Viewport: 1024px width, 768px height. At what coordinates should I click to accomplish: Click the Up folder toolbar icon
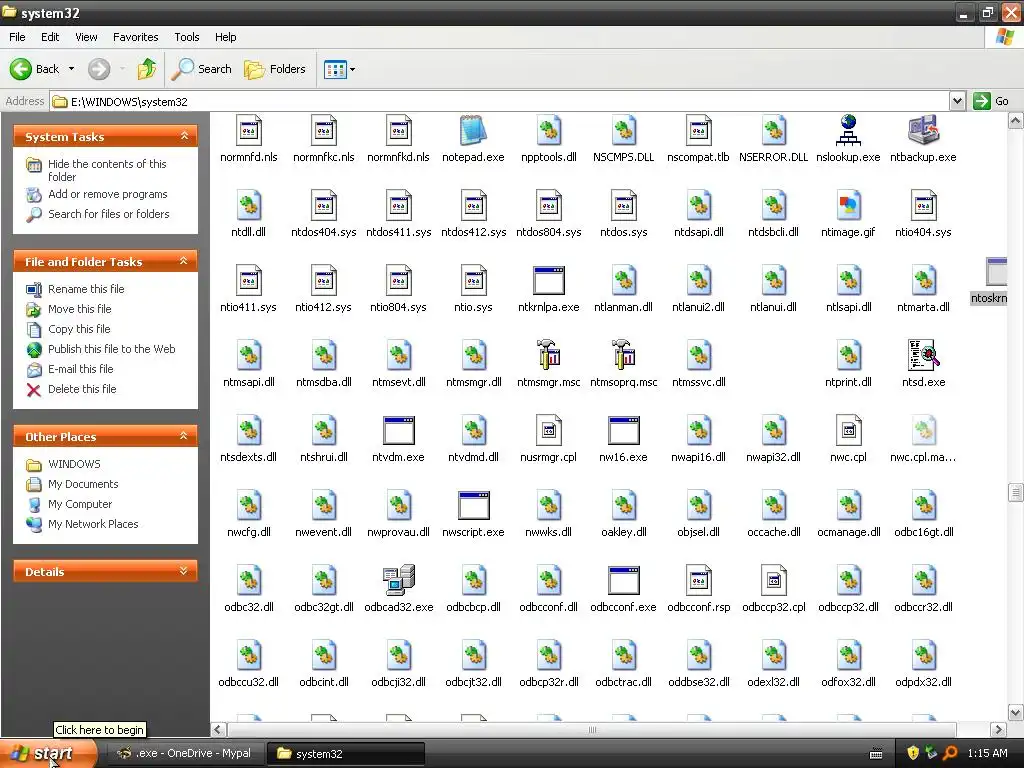click(146, 69)
